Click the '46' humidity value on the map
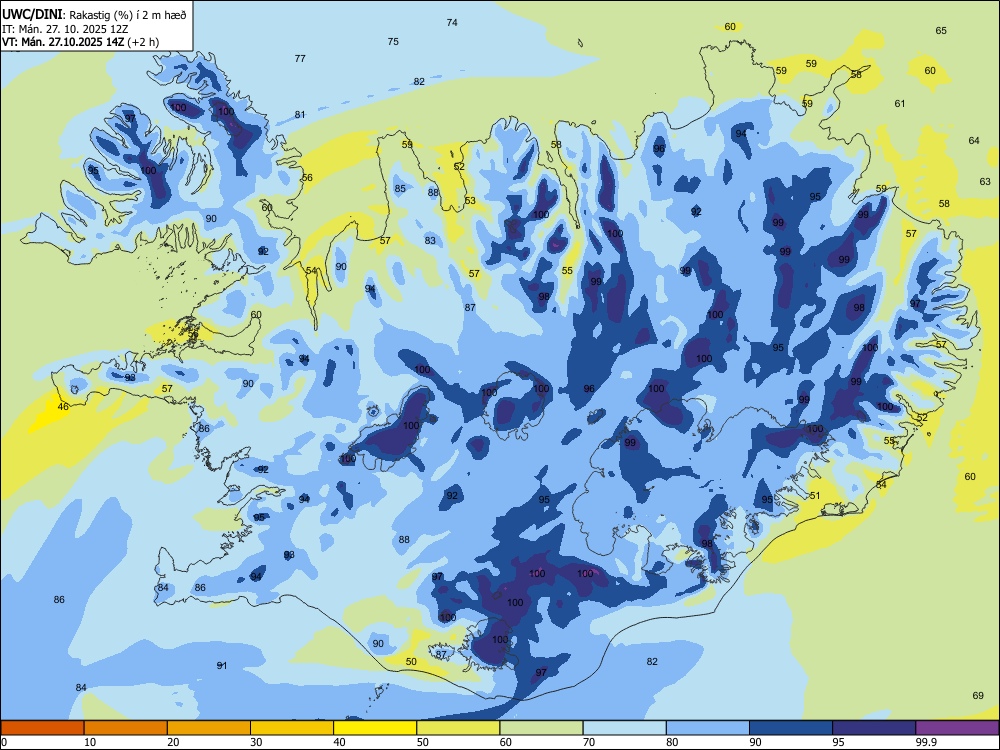Screen dimensions: 1000x750 pos(62,407)
